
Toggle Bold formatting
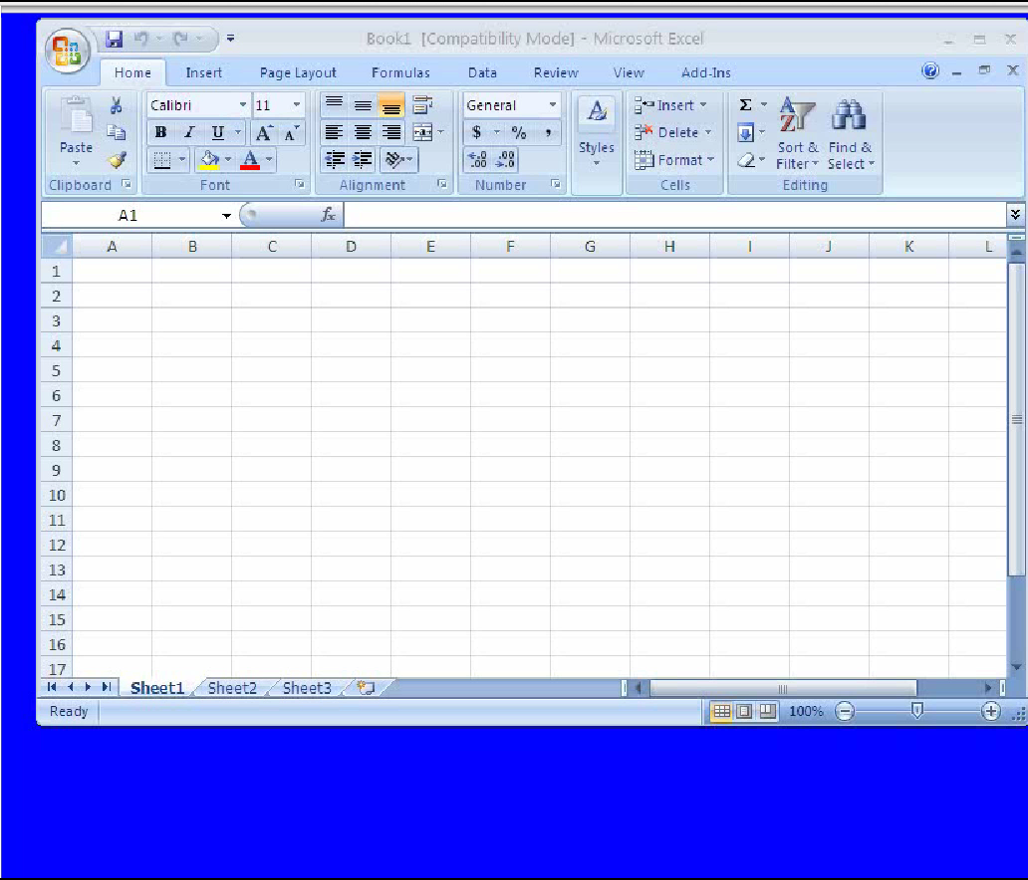click(x=160, y=133)
